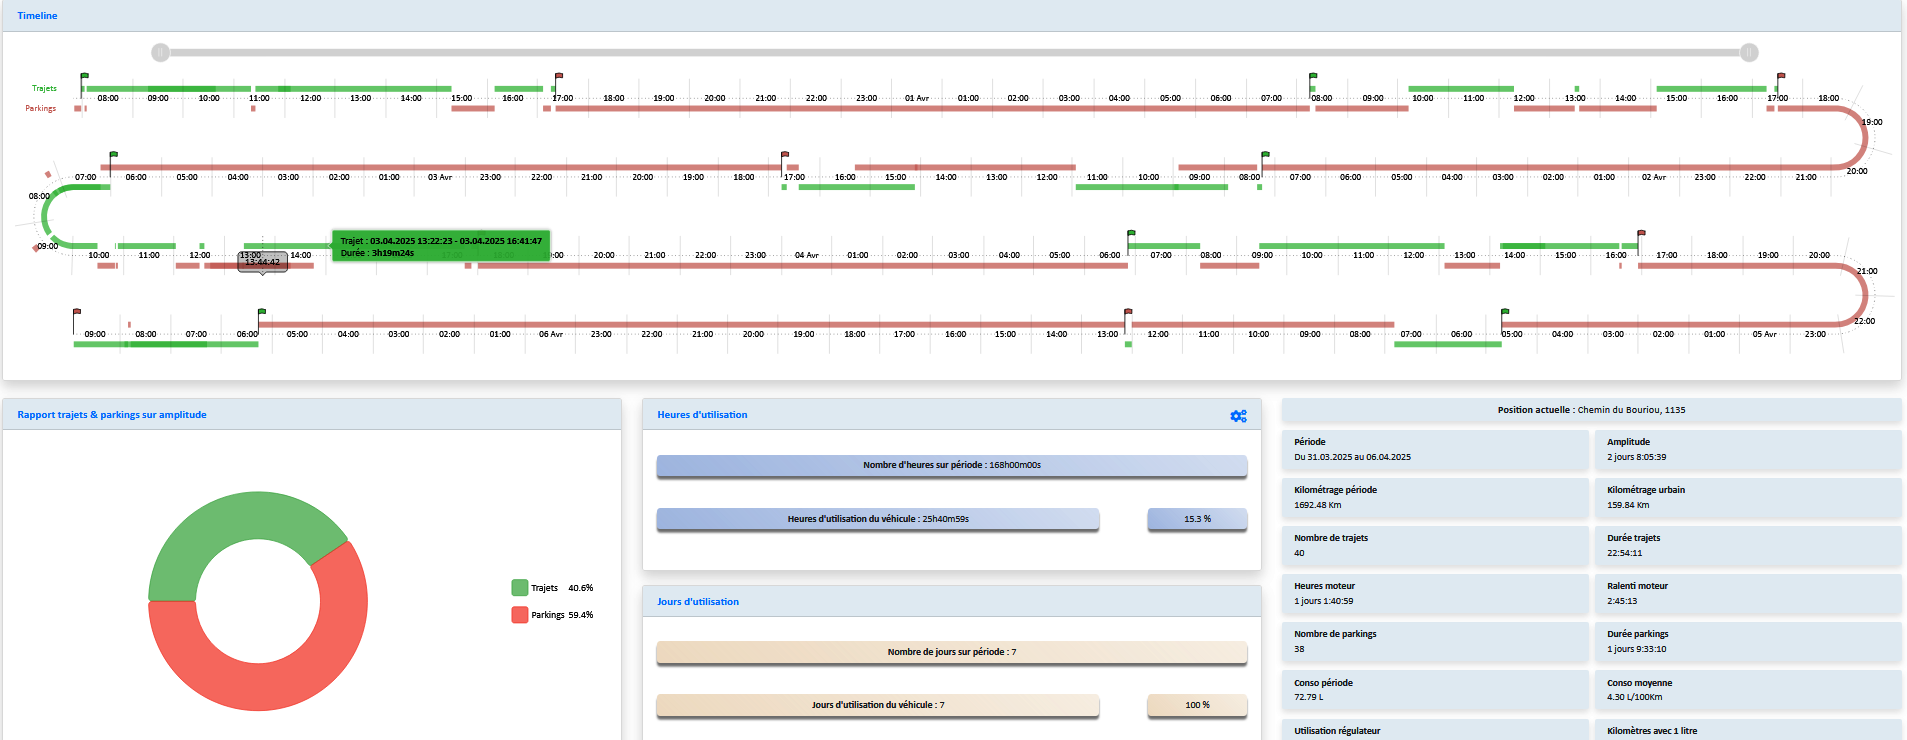Toggle the Trajets legend entry in donut chart
The width and height of the screenshot is (1907, 740).
tap(544, 588)
